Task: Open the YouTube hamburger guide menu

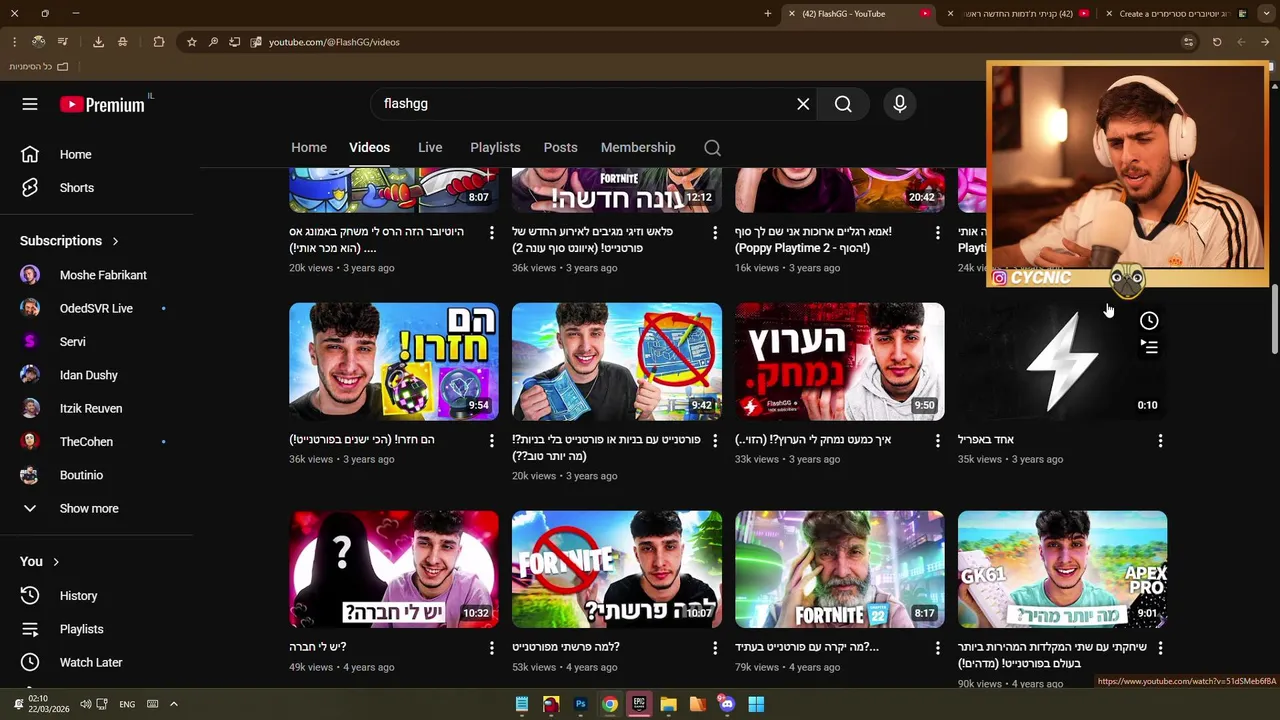Action: tap(30, 104)
